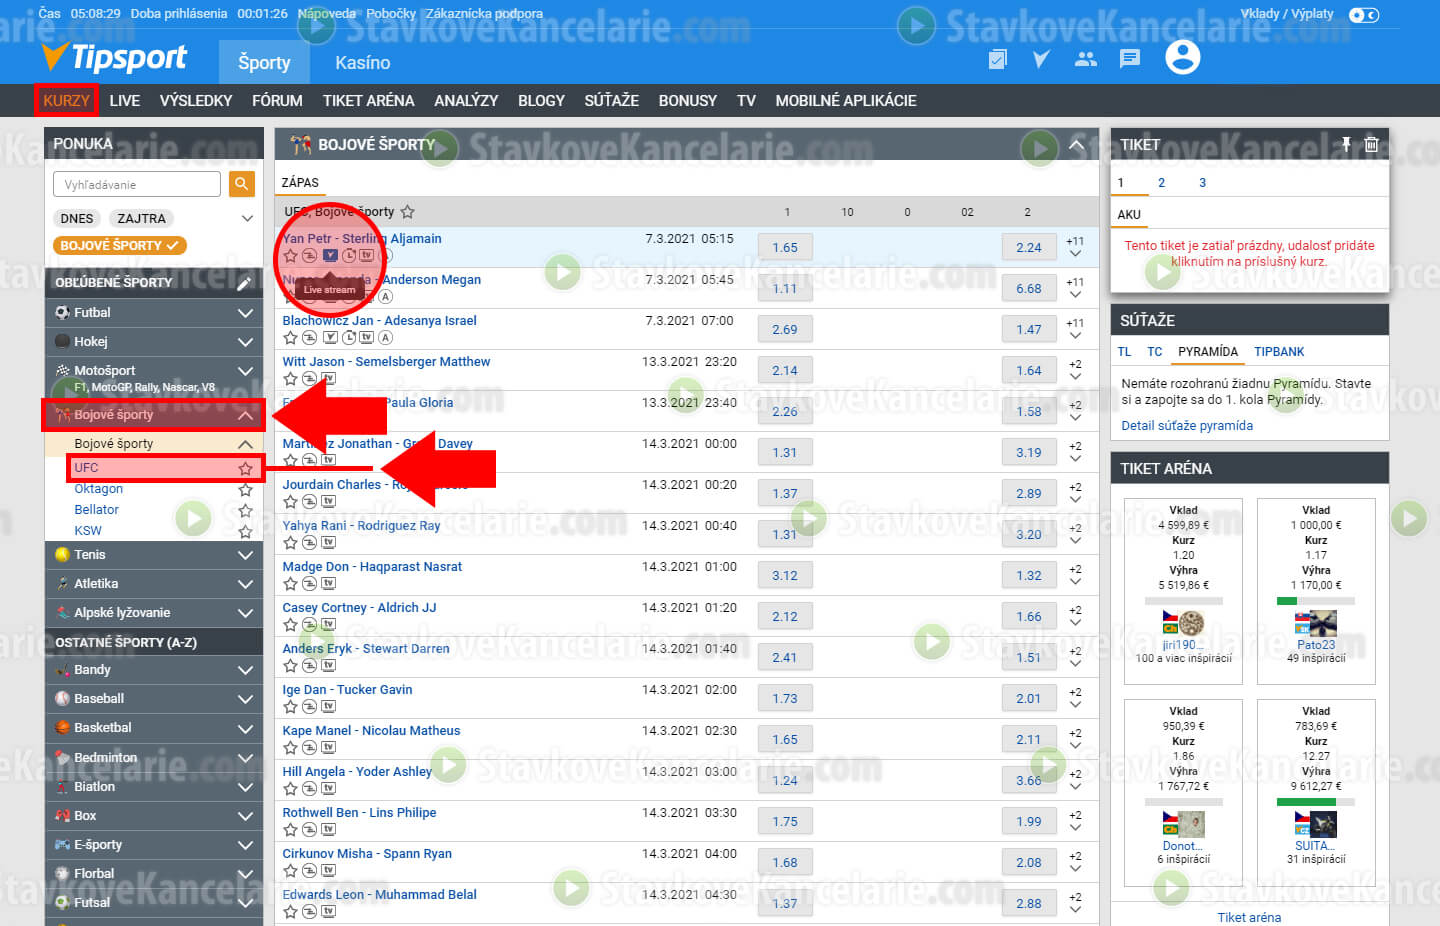Click the Live stream icon for Yan Petr match
Image resolution: width=1440 pixels, height=926 pixels.
point(330,255)
